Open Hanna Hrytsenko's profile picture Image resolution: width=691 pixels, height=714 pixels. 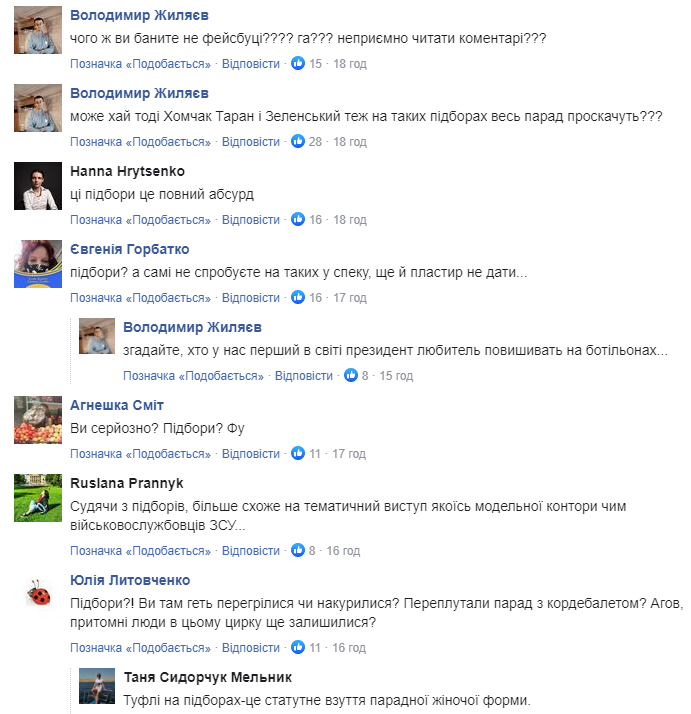pos(39,185)
